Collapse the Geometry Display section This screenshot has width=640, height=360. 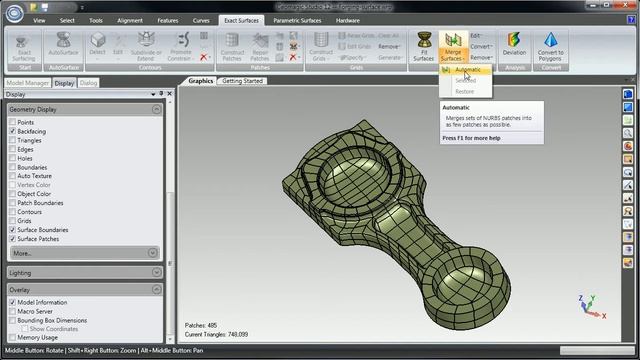point(156,109)
